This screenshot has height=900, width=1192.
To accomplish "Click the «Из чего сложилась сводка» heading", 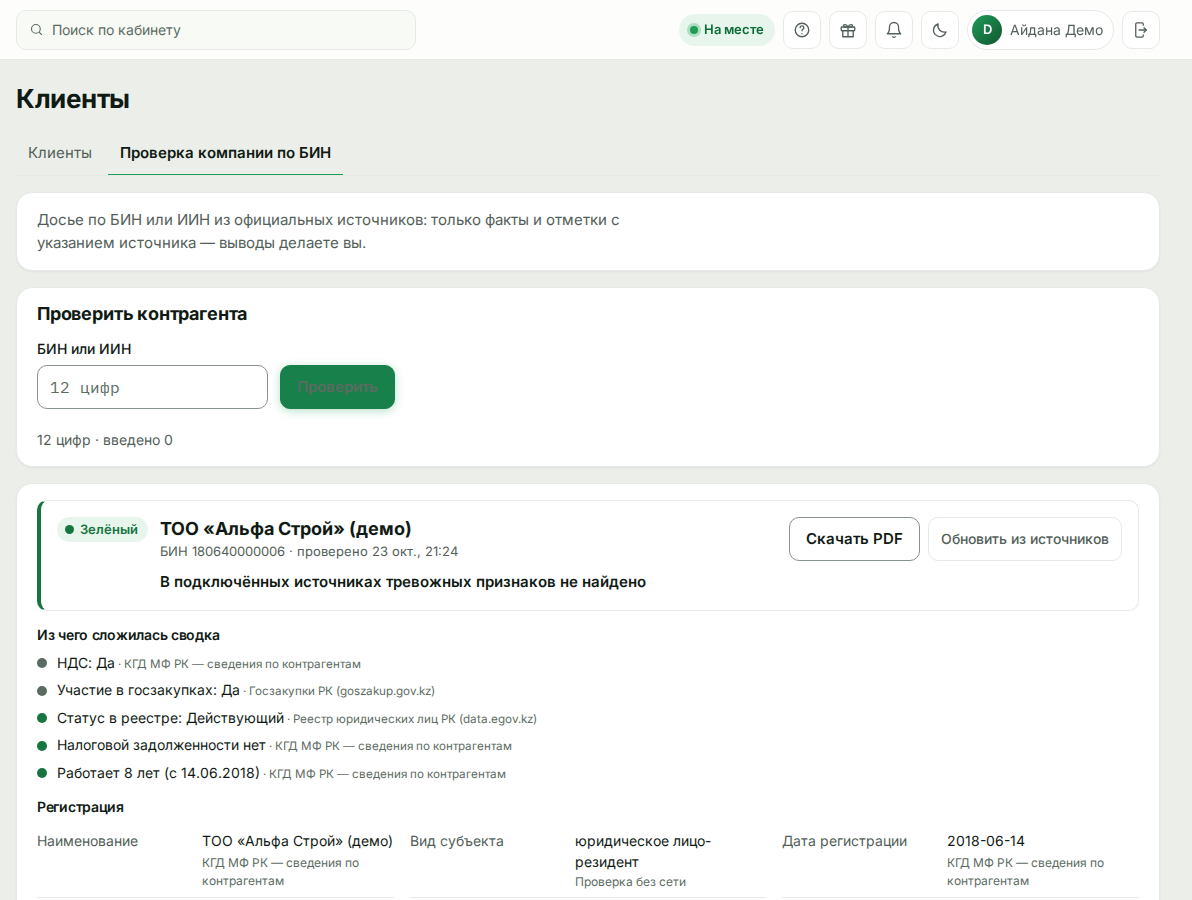I will [128, 635].
